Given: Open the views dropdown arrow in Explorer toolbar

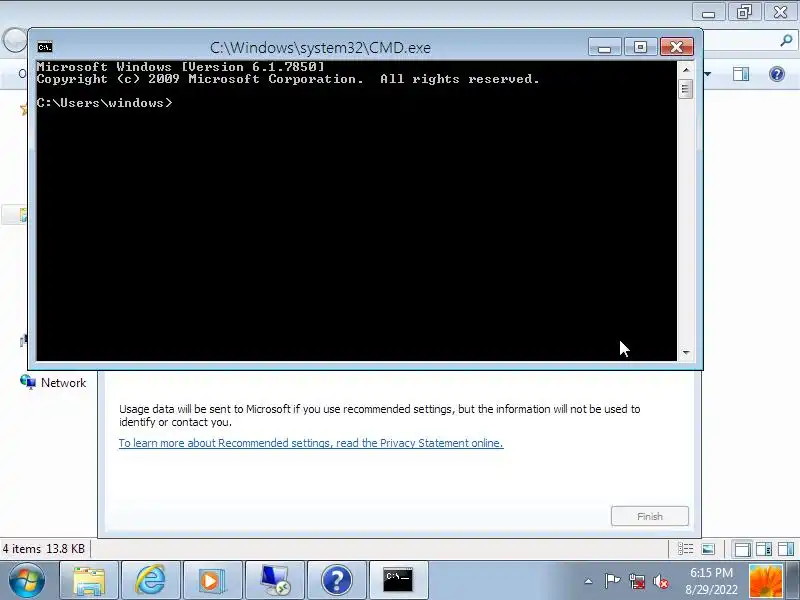Looking at the screenshot, I should [708, 74].
